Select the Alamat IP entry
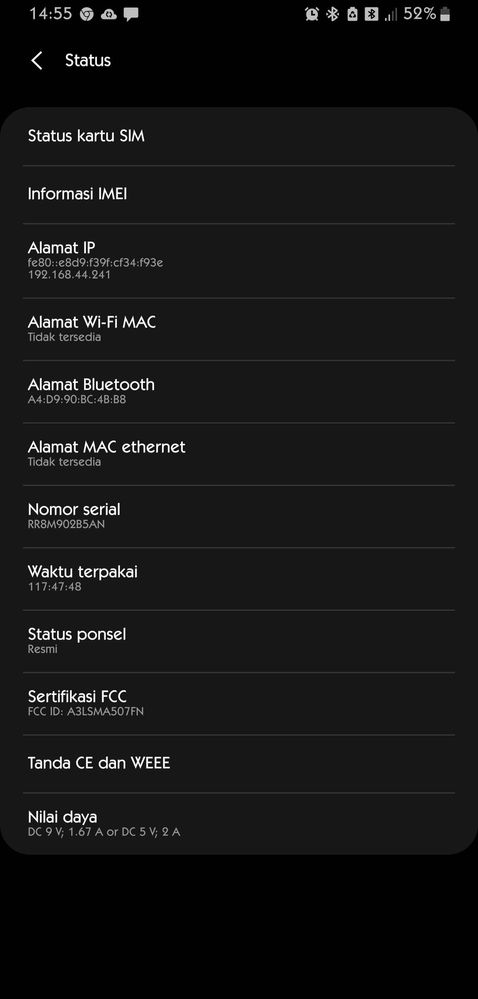The width and height of the screenshot is (478, 999). [x=239, y=261]
